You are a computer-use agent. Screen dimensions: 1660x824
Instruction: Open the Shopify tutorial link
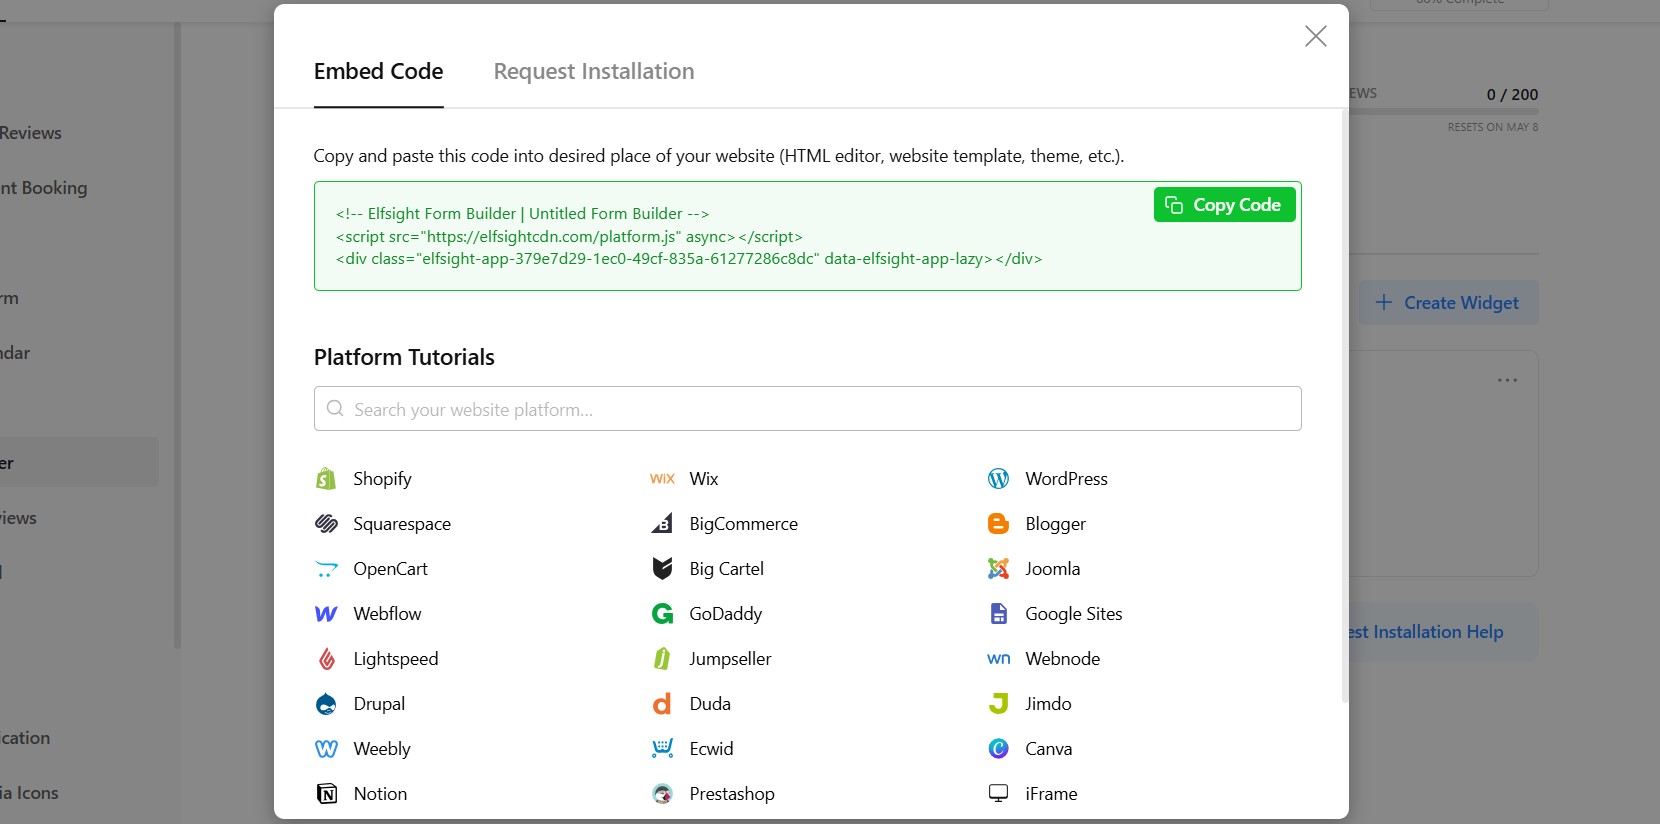click(382, 479)
